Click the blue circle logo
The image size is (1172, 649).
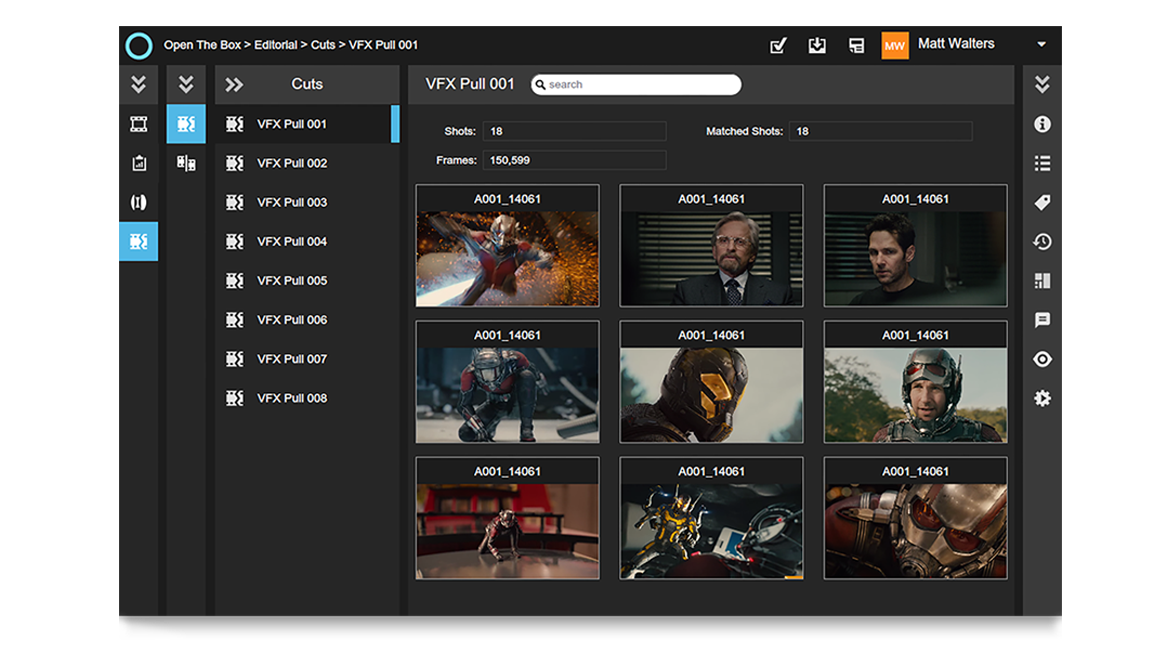[x=139, y=46]
